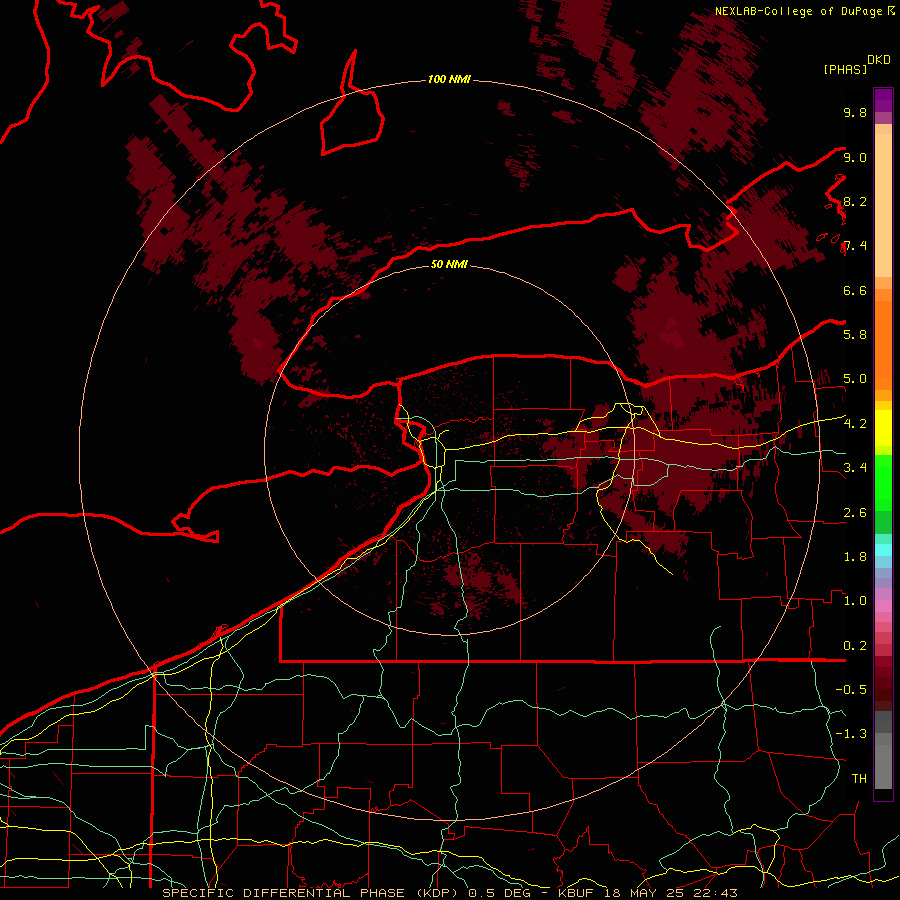Click the 9.8 value on color scale
The height and width of the screenshot is (900, 900).
point(855,112)
